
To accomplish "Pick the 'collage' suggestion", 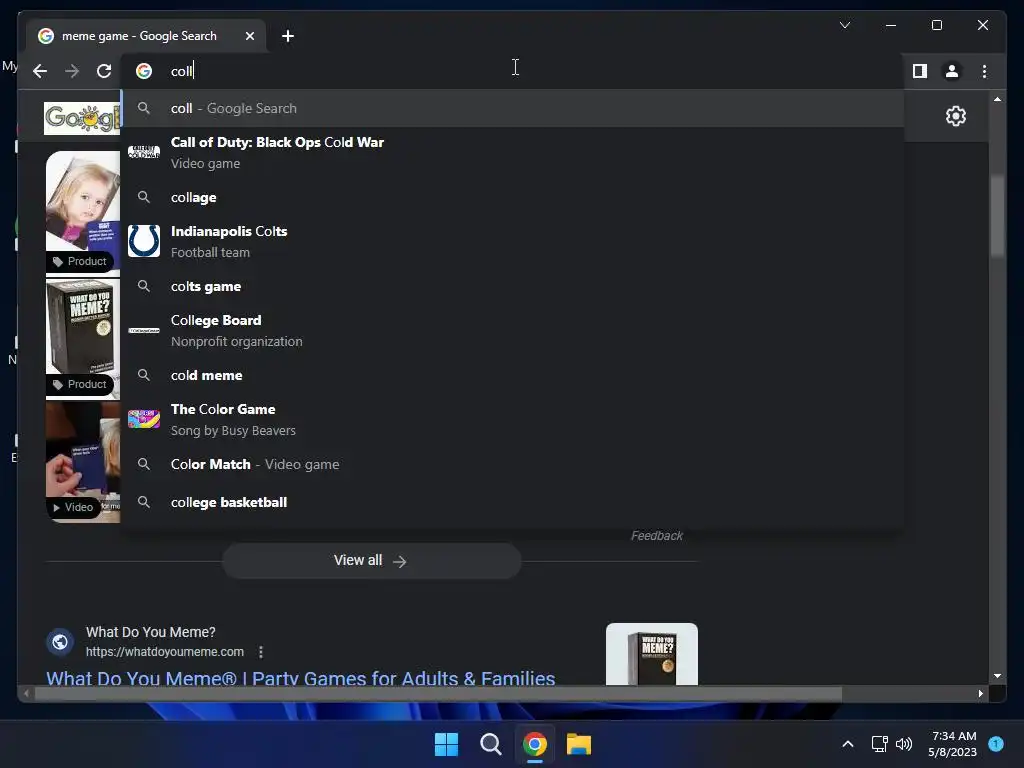I will tap(513, 197).
